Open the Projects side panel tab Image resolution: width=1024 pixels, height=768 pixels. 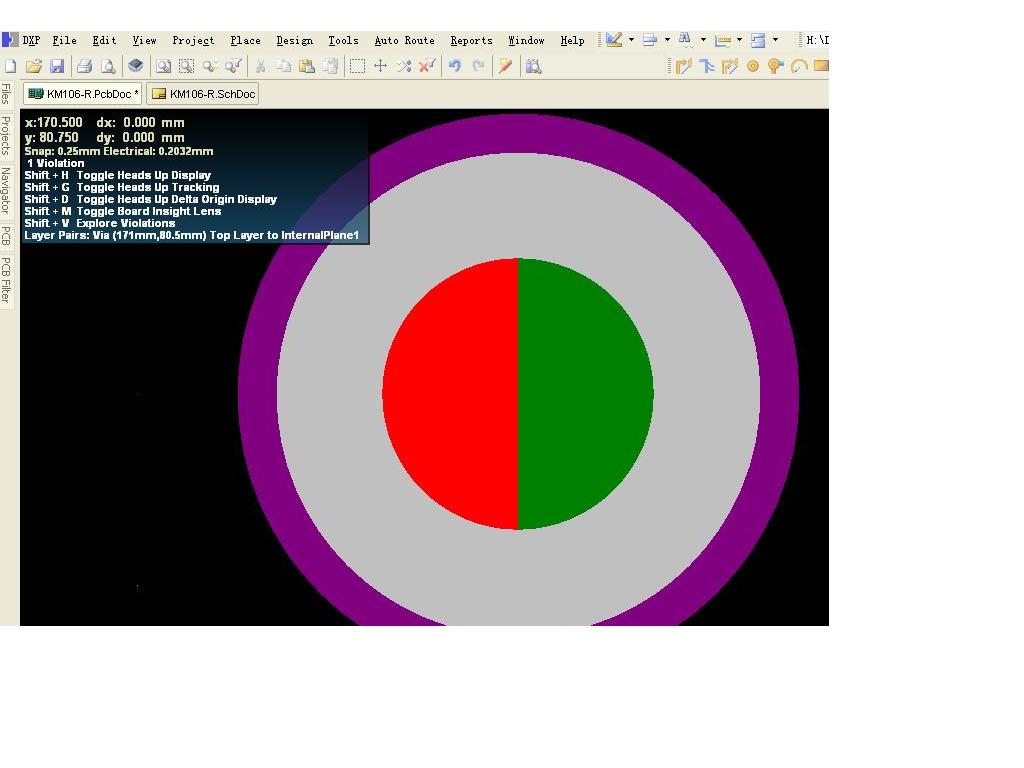pos(6,135)
